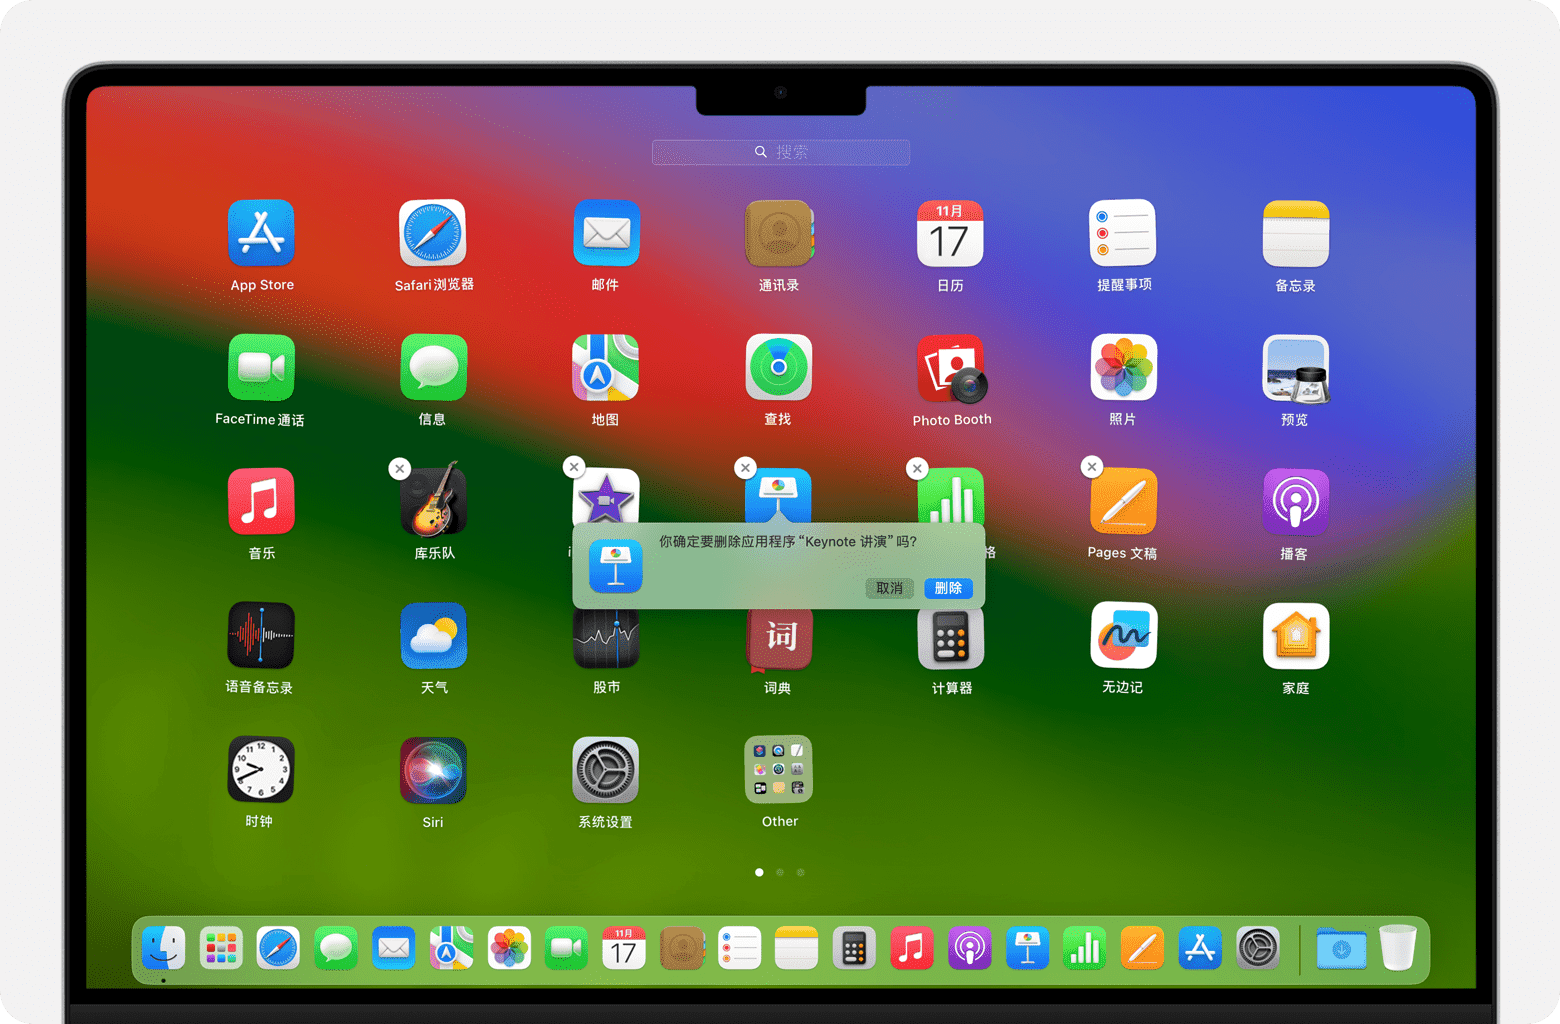Open Pages from the Dock

(1142, 948)
